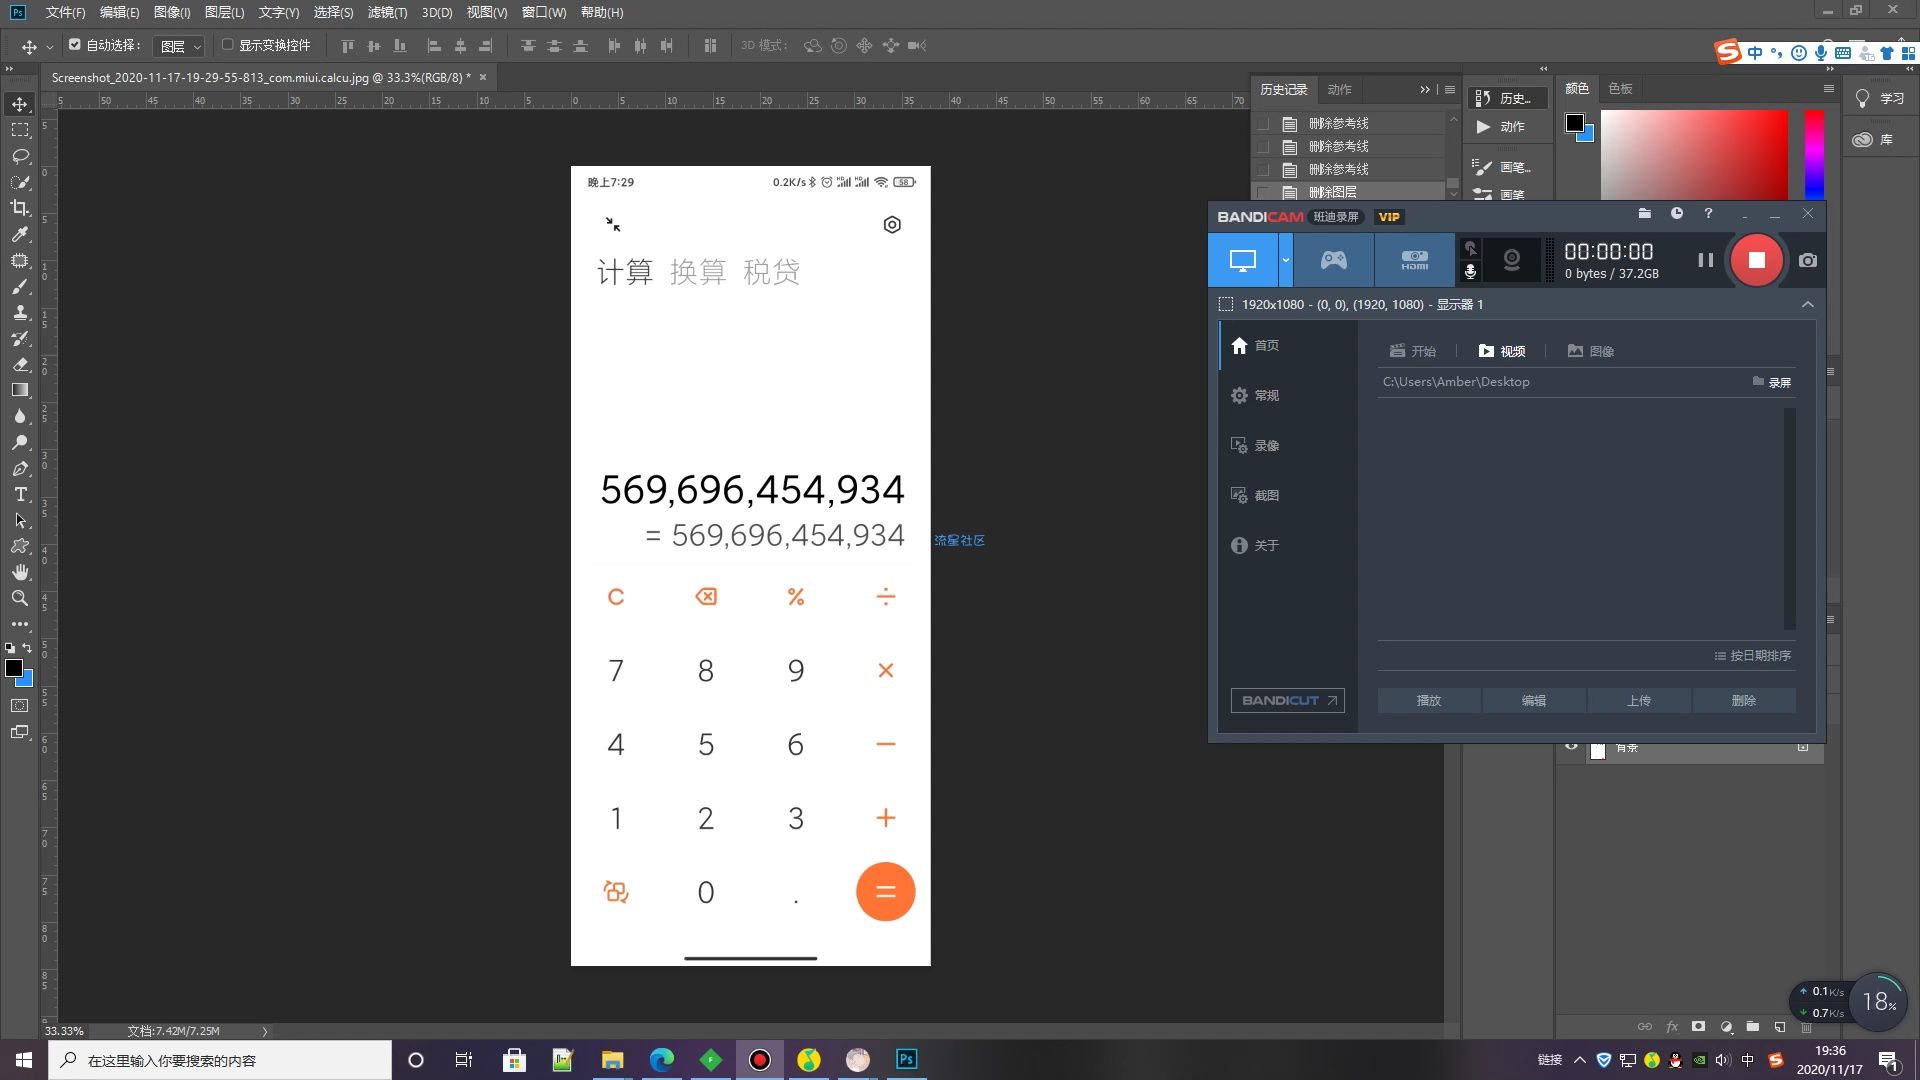Select the Gradient tool

20,390
